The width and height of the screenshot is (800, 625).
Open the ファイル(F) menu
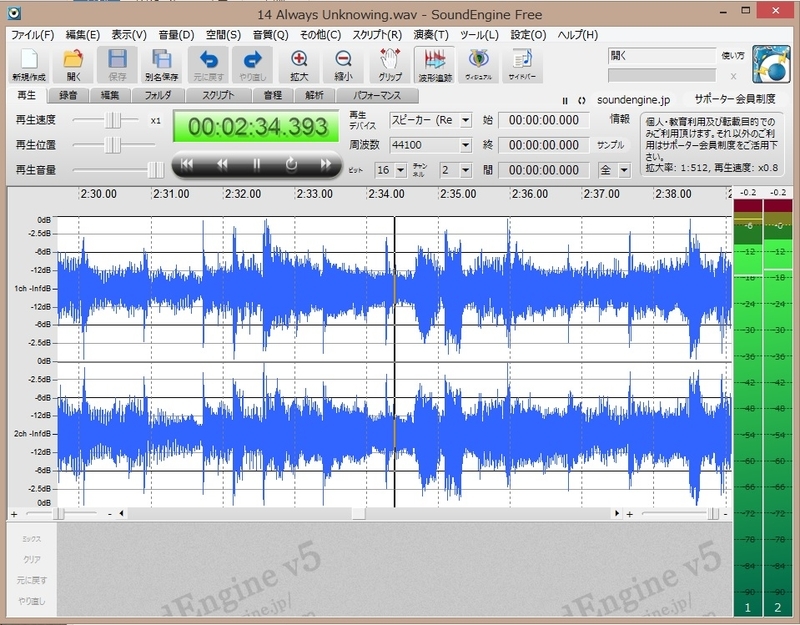coord(32,35)
